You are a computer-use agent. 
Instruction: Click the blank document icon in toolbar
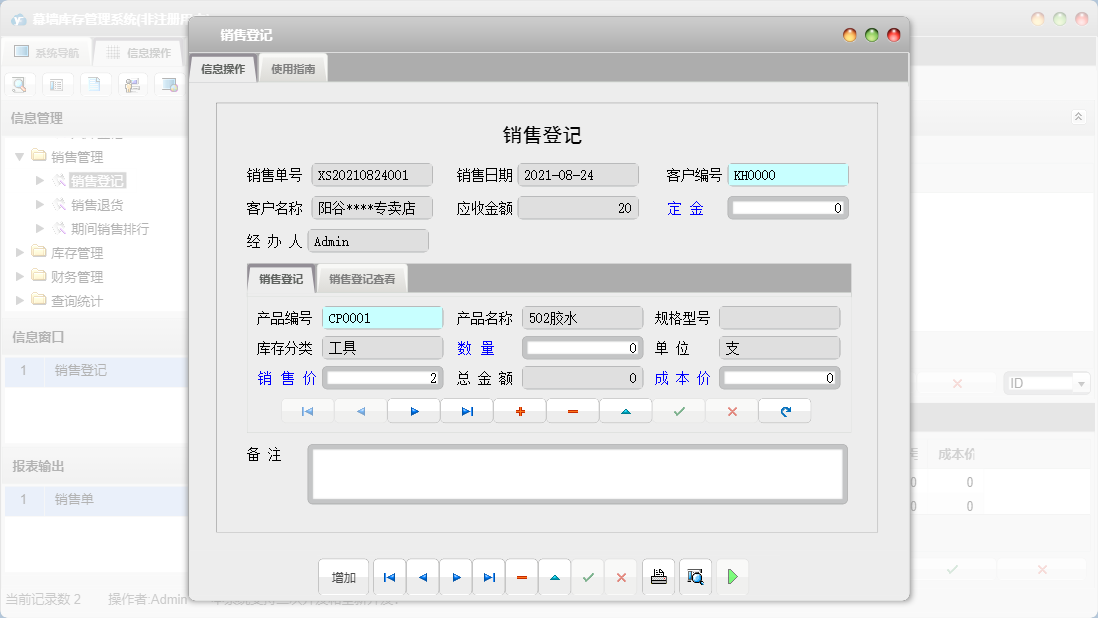pos(94,84)
